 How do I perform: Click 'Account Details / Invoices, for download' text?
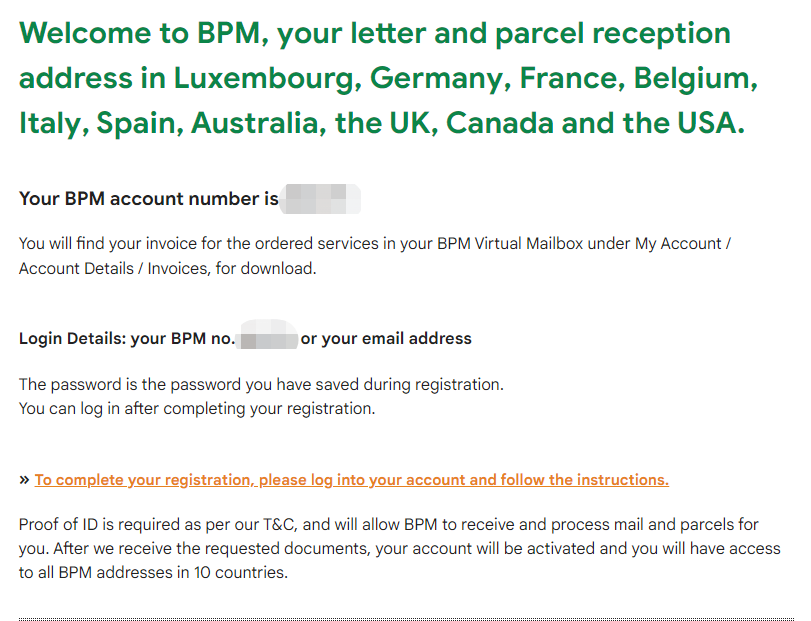pyautogui.click(x=168, y=269)
